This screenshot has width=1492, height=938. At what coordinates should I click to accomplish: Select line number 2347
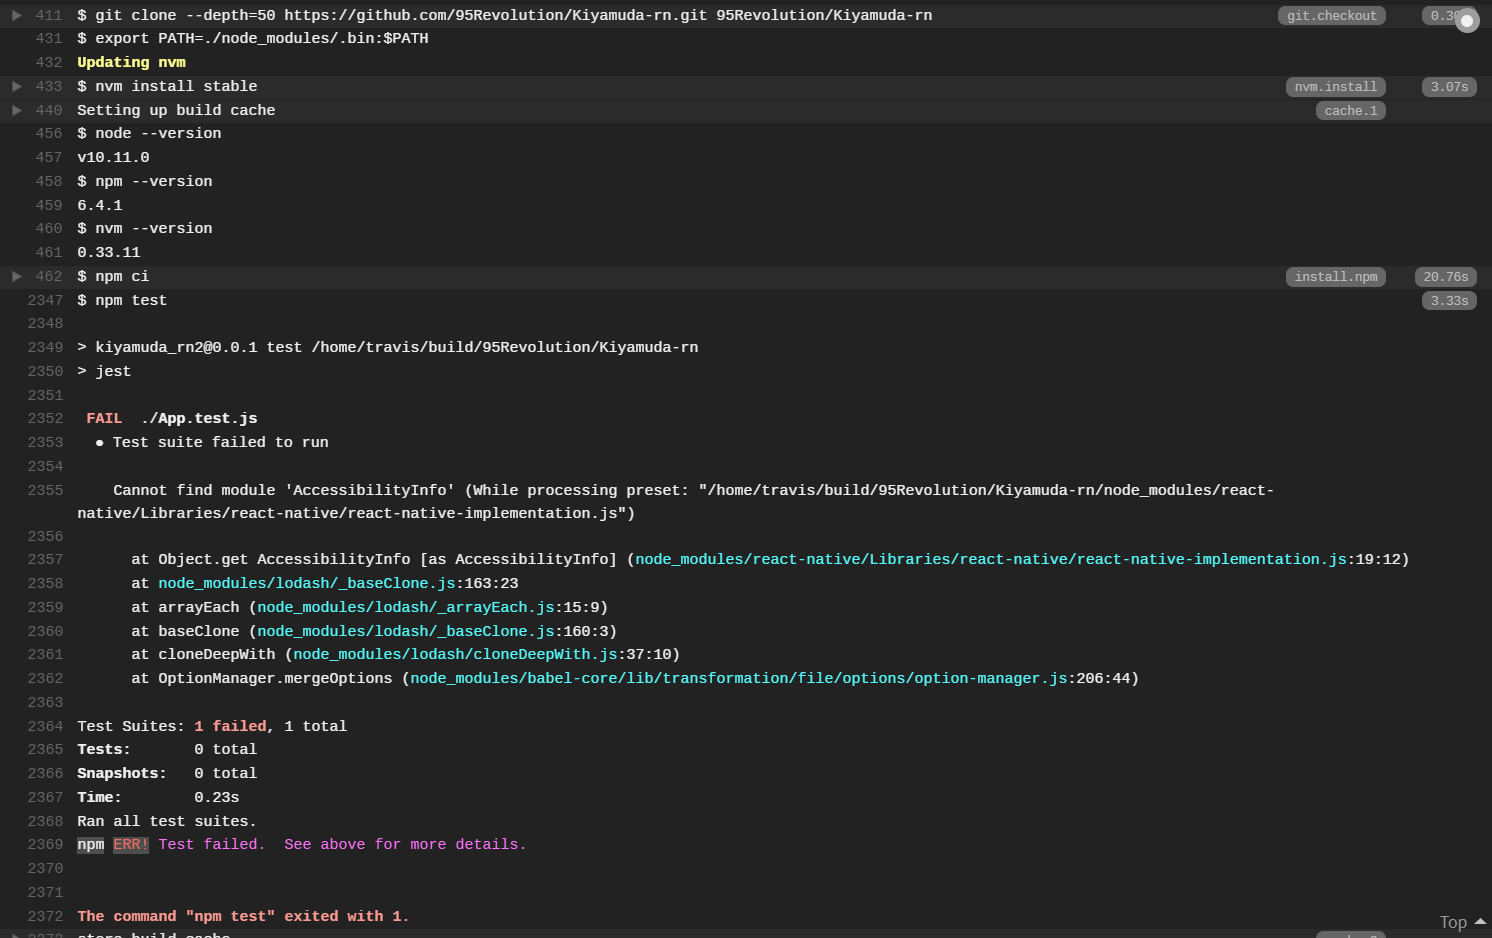45,300
